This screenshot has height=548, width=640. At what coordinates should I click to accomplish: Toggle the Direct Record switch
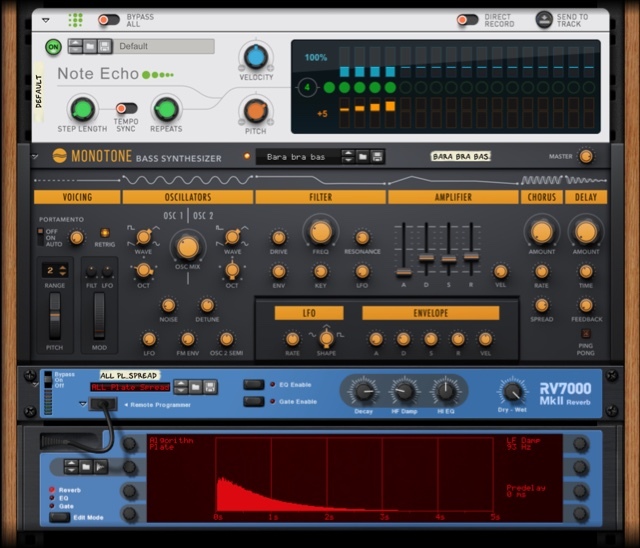pos(467,19)
